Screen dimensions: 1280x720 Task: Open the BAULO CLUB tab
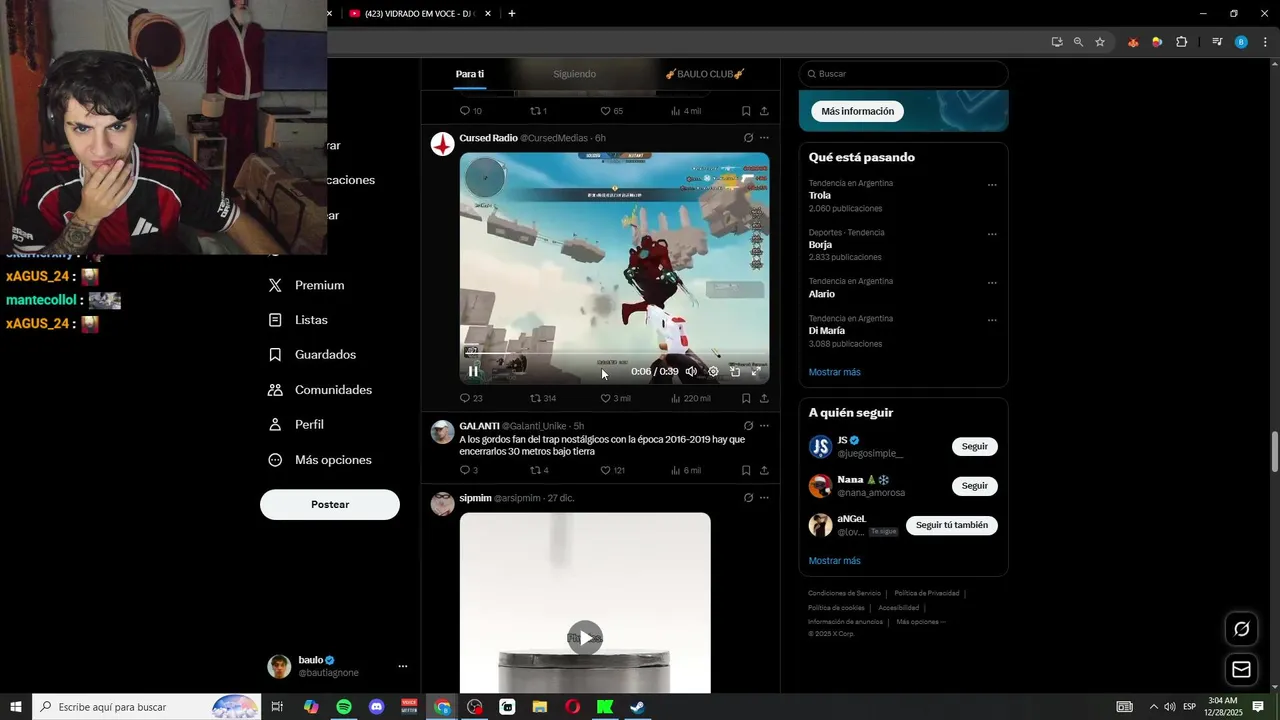[x=705, y=74]
